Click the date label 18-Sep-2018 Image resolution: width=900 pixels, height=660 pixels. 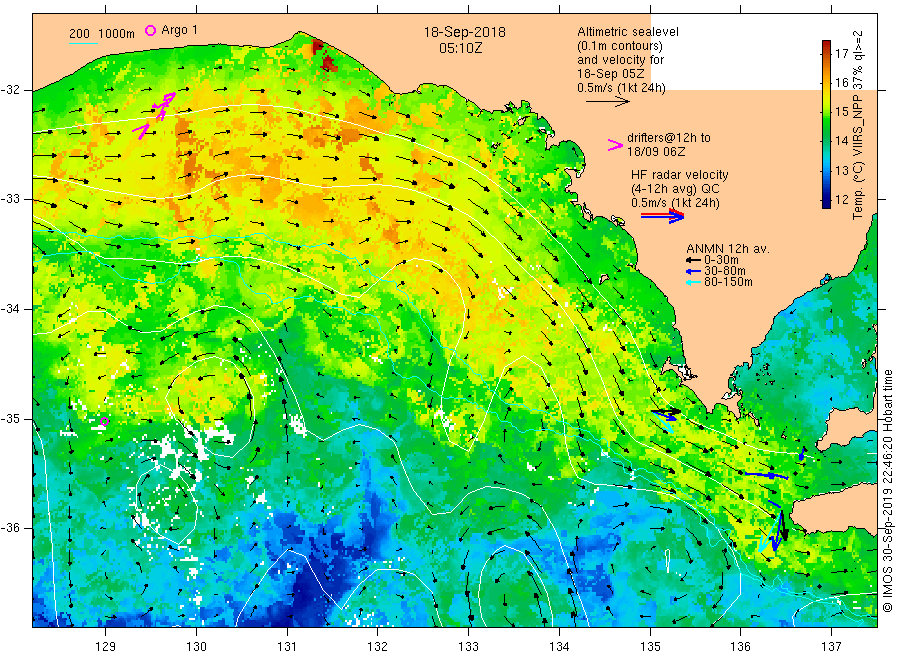pyautogui.click(x=464, y=32)
